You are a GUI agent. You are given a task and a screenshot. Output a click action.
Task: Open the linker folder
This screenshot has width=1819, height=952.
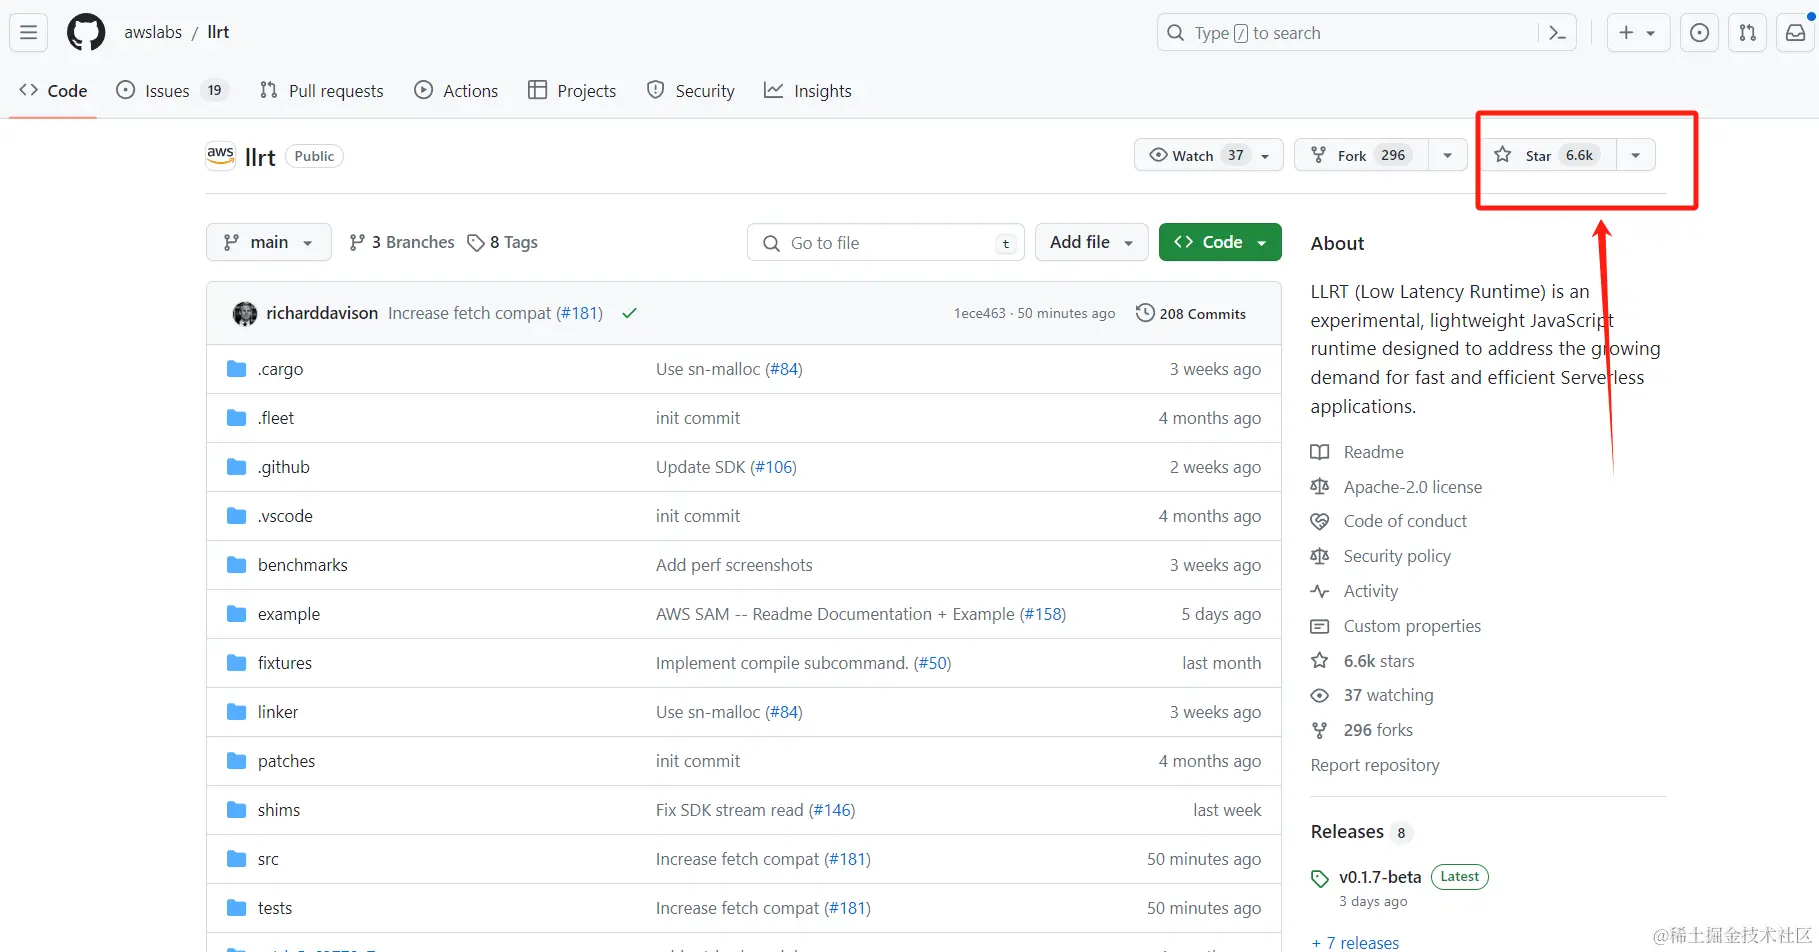(x=278, y=712)
